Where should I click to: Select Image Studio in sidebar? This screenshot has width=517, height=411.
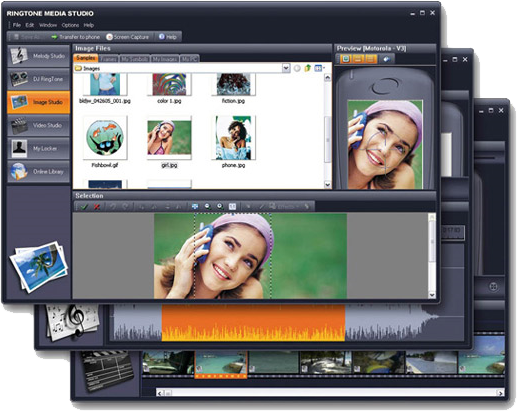(x=38, y=102)
